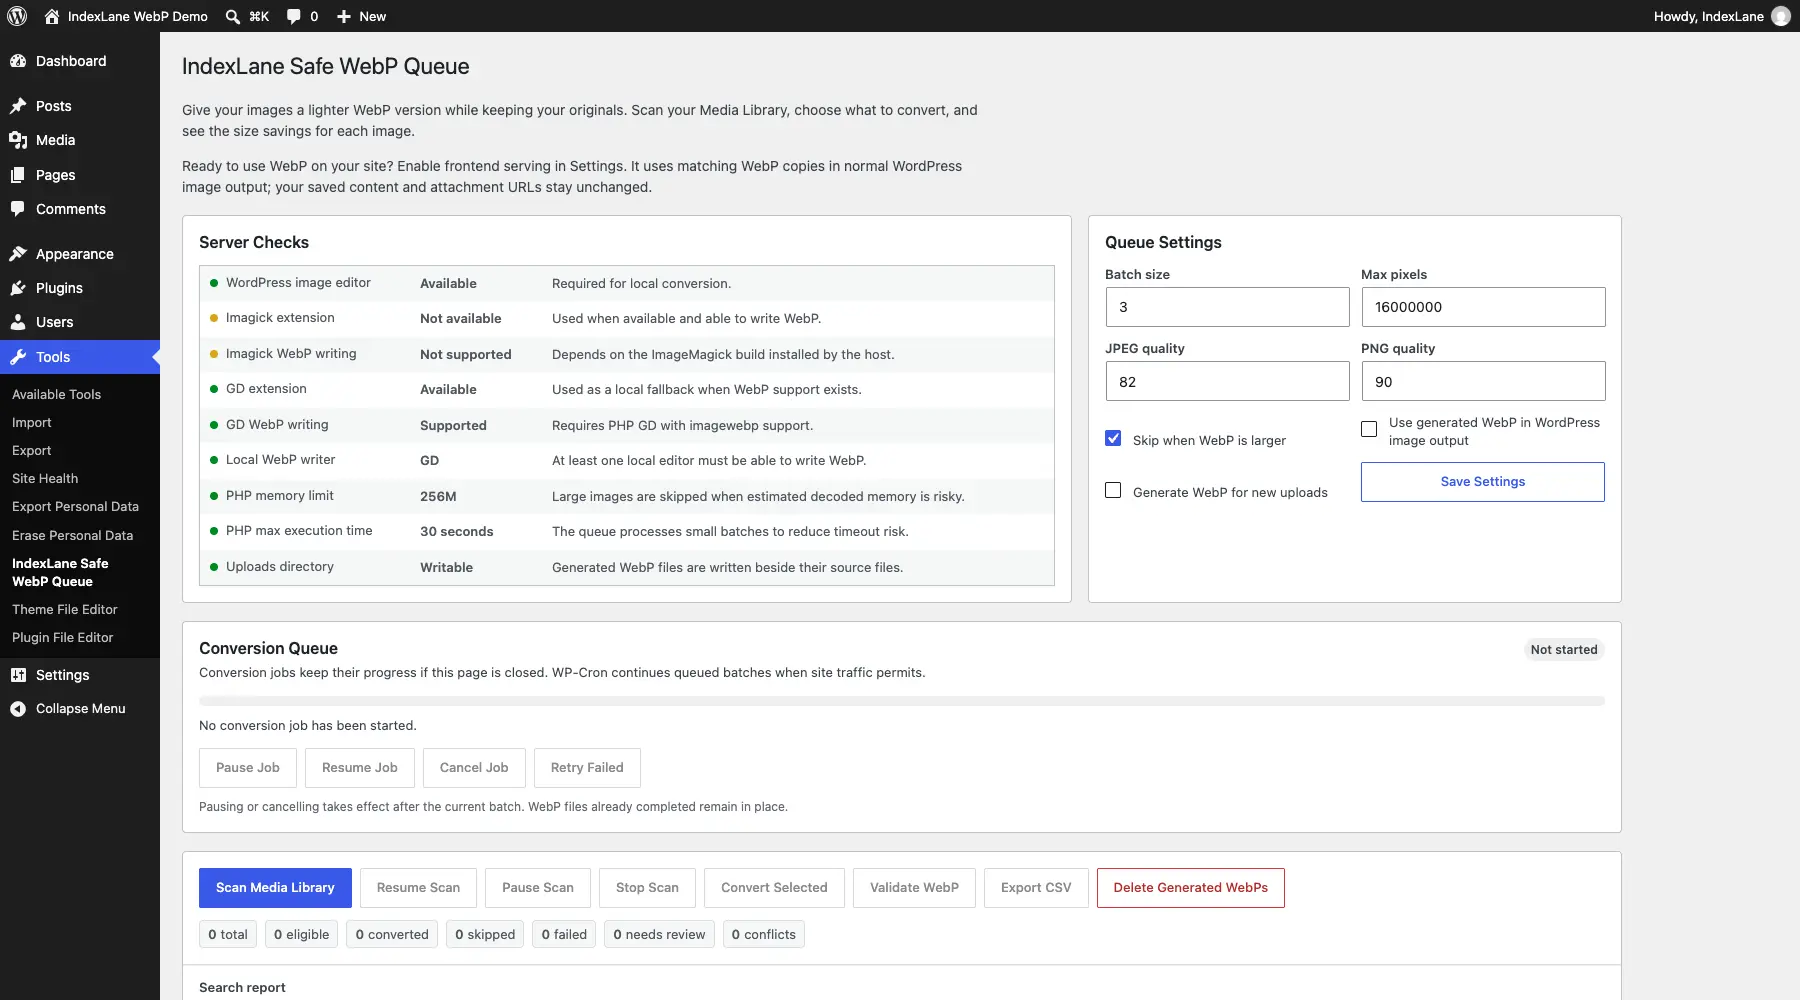Click the PNG quality input field
This screenshot has width=1800, height=1000.
click(x=1484, y=381)
